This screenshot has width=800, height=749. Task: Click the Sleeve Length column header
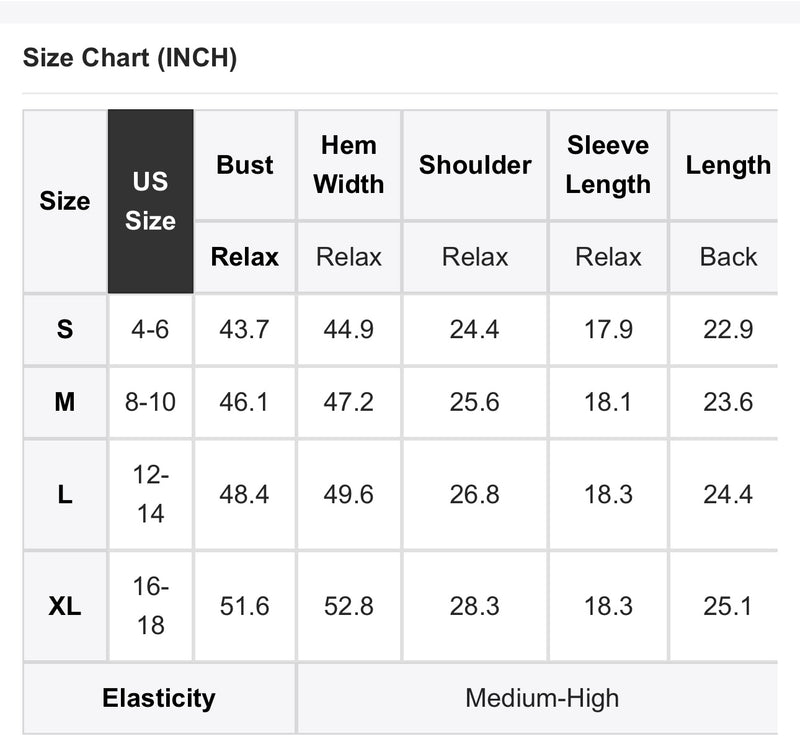tap(608, 165)
